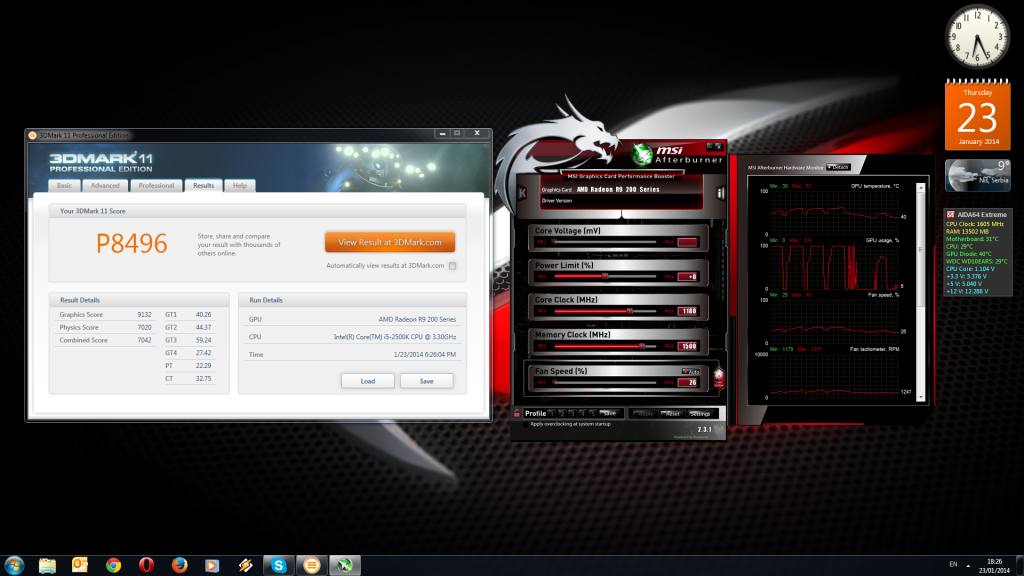Select Afterburner profile slot 4
Image resolution: width=1024 pixels, height=576 pixels.
582,413
